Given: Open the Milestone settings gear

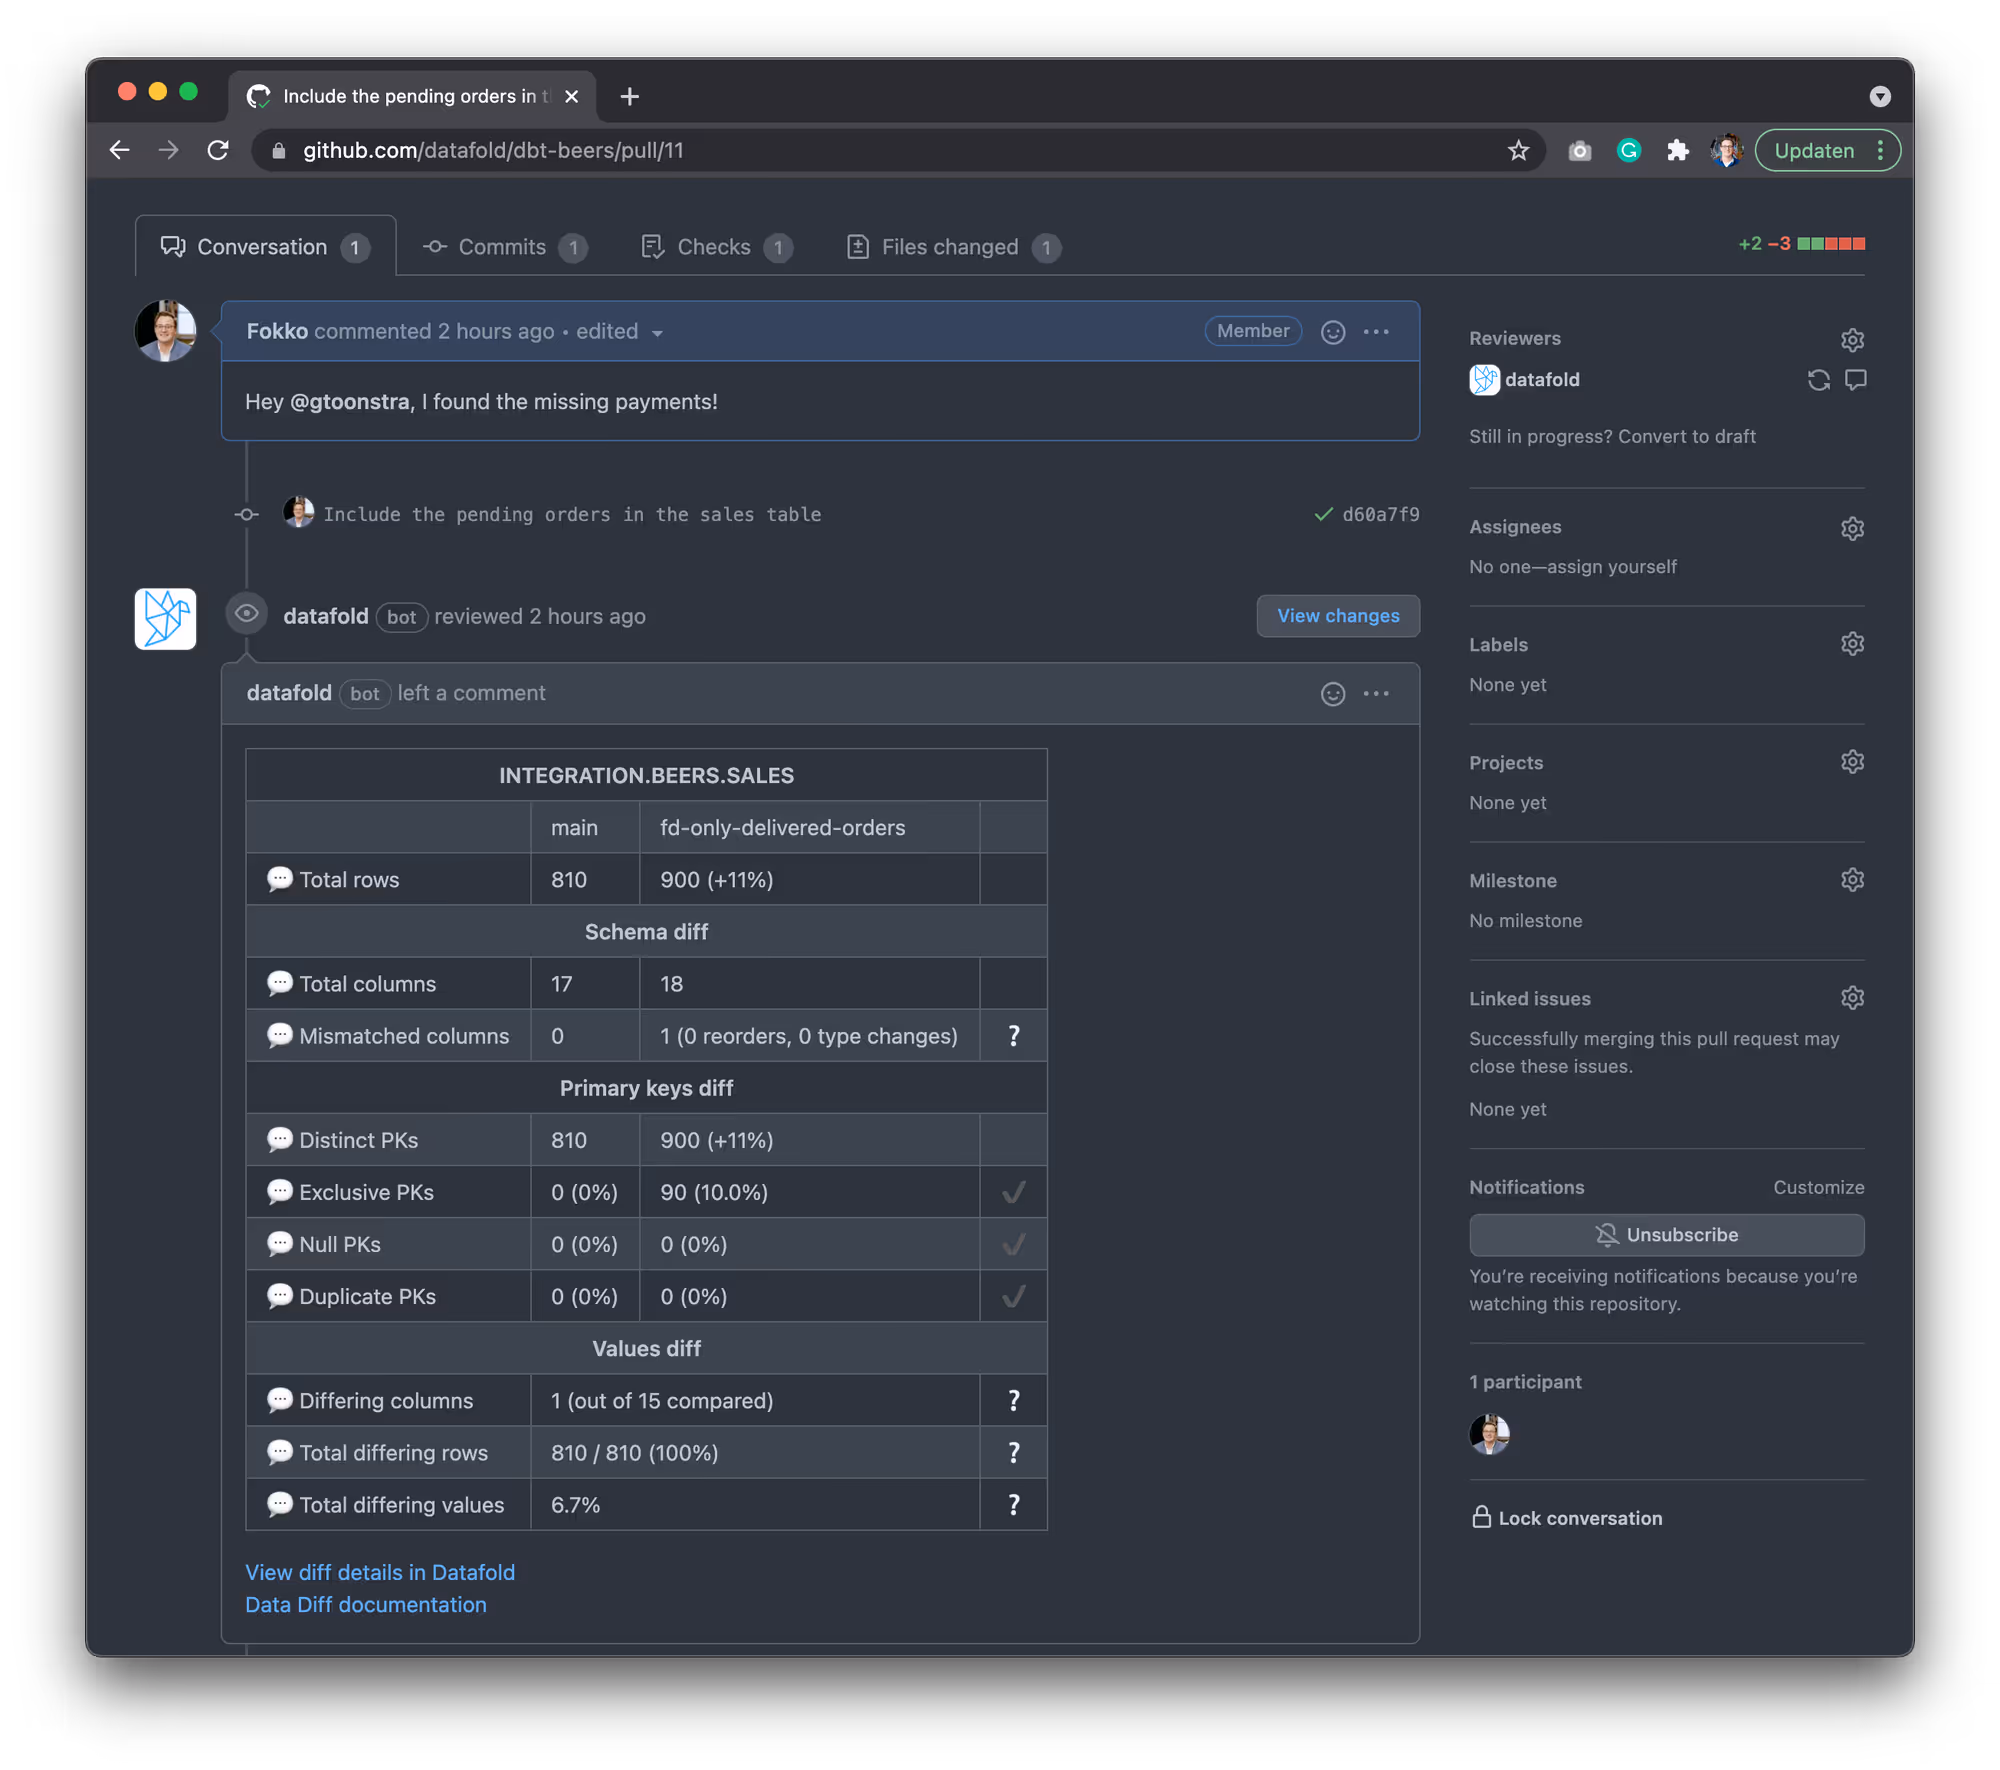Looking at the screenshot, I should [x=1852, y=880].
